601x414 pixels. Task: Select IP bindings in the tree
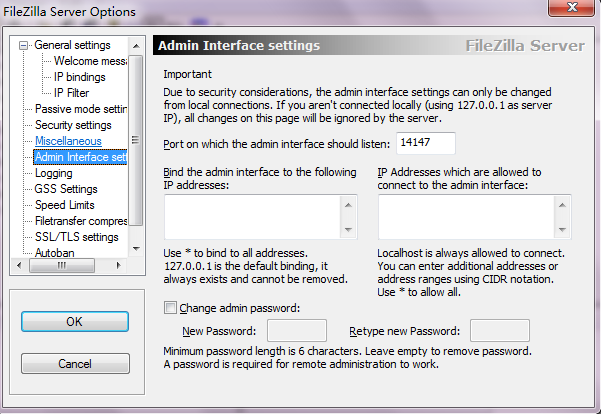coord(79,77)
